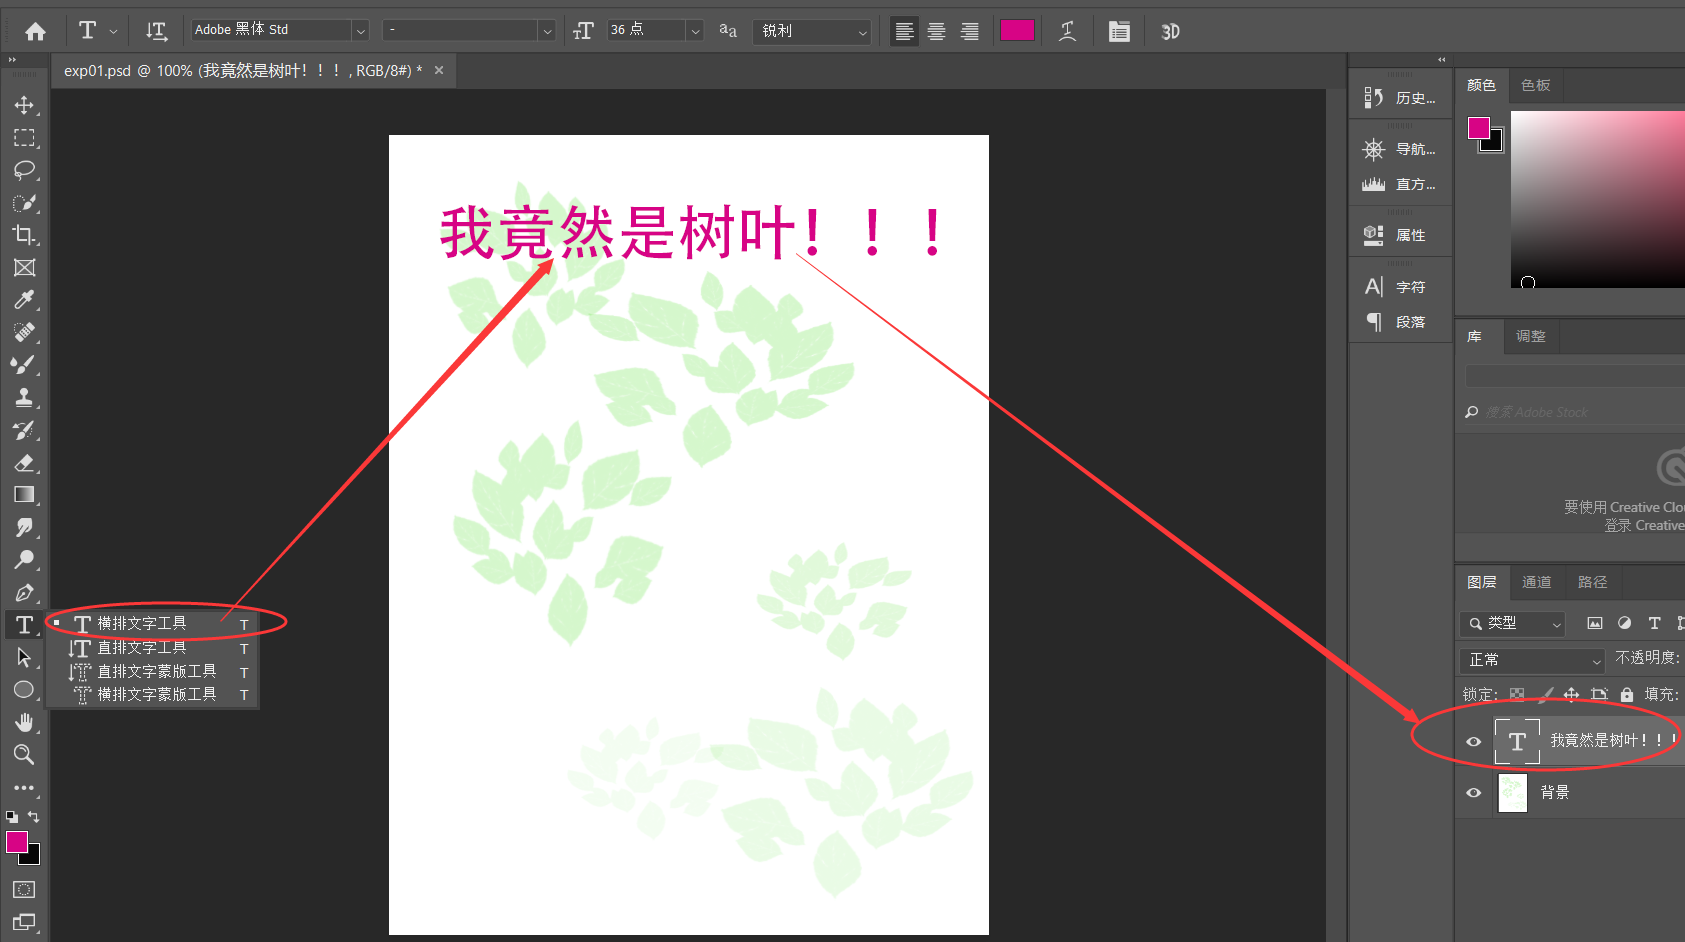Select the Zoom tool
1685x942 pixels.
click(x=24, y=755)
